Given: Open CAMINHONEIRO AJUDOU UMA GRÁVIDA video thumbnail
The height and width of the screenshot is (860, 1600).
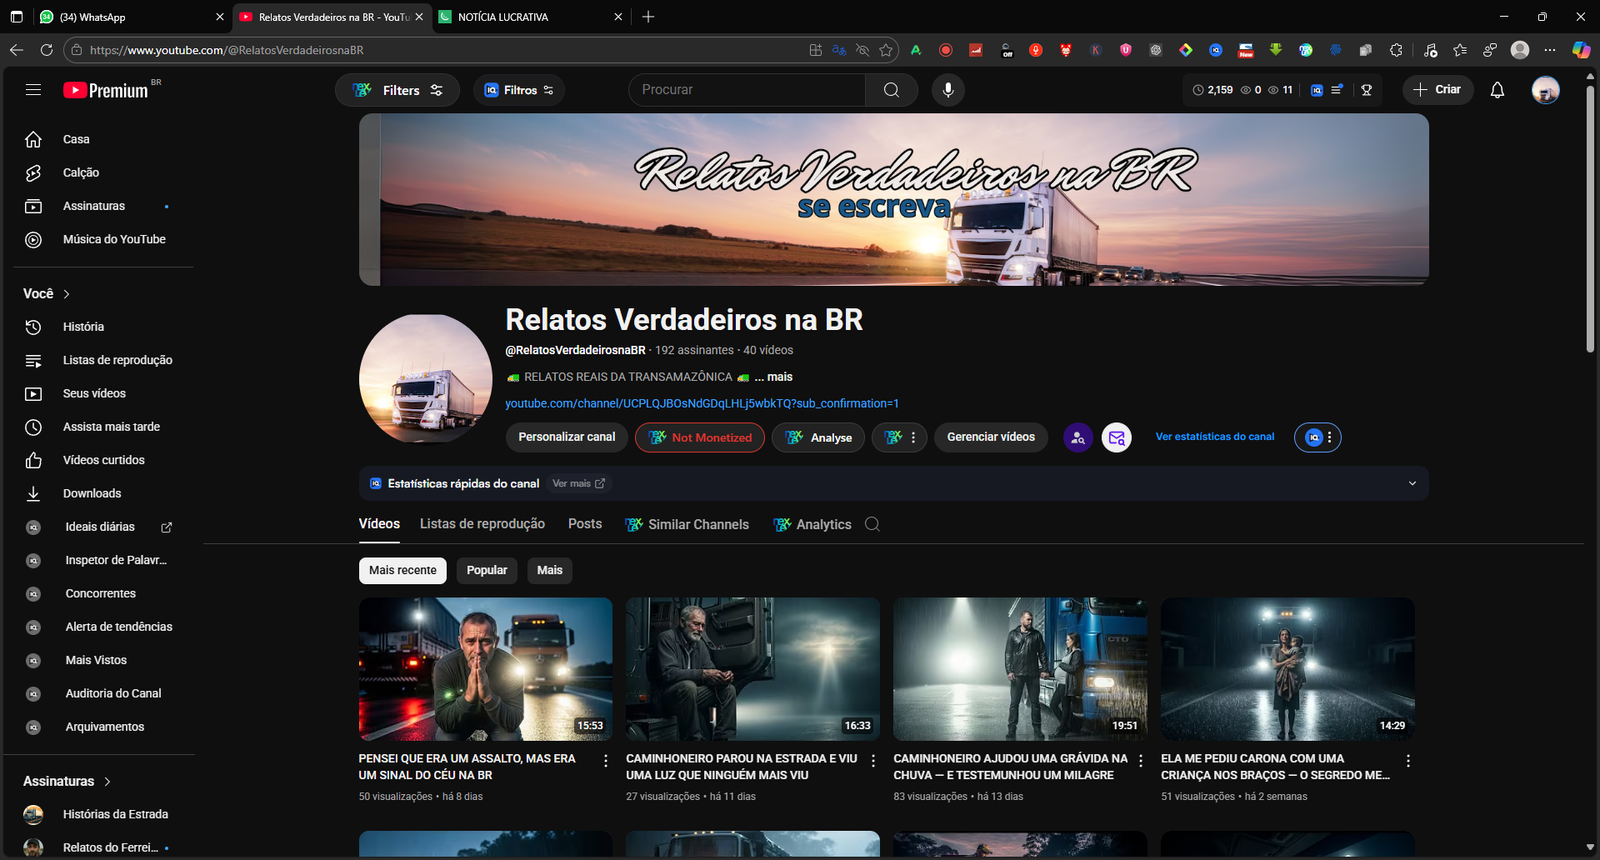Looking at the screenshot, I should (x=1020, y=669).
